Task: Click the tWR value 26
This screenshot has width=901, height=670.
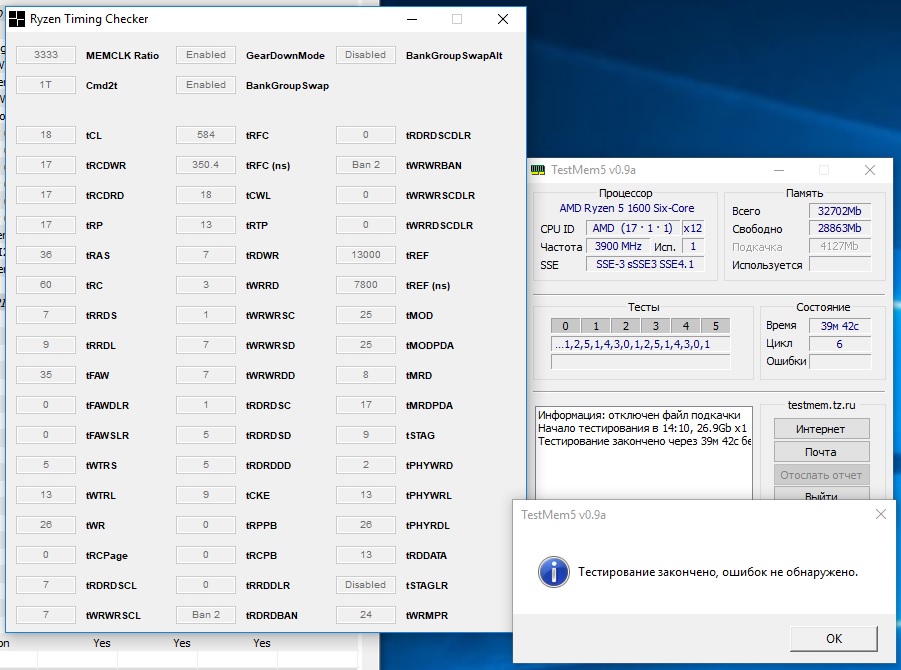Action: (x=46, y=525)
